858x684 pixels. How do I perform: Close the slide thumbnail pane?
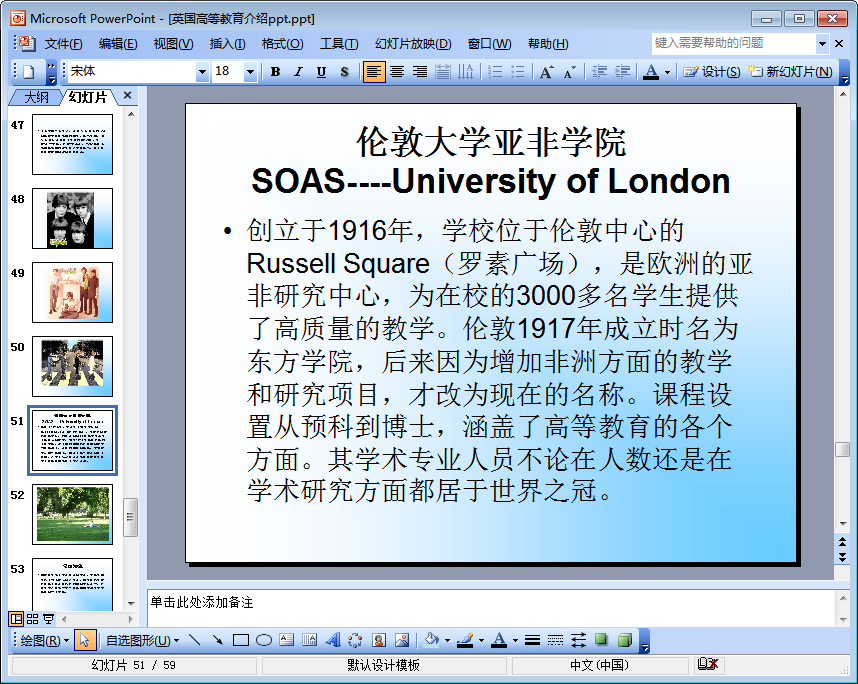[127, 95]
